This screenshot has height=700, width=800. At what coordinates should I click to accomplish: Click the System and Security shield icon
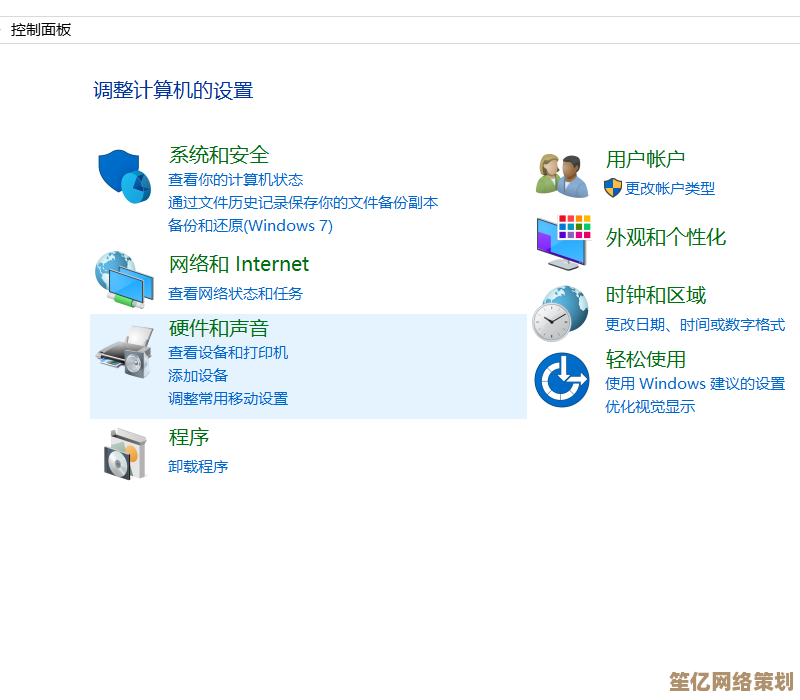point(124,175)
